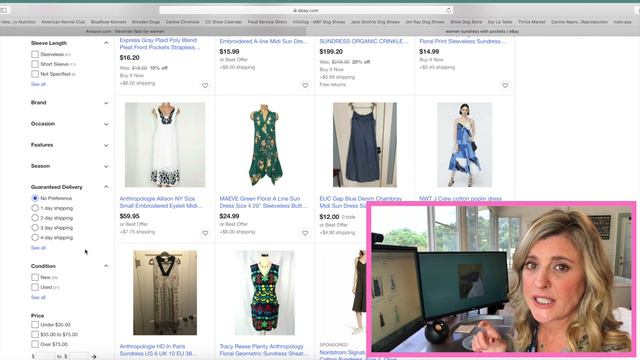Click the minimum price input field

tap(45, 357)
